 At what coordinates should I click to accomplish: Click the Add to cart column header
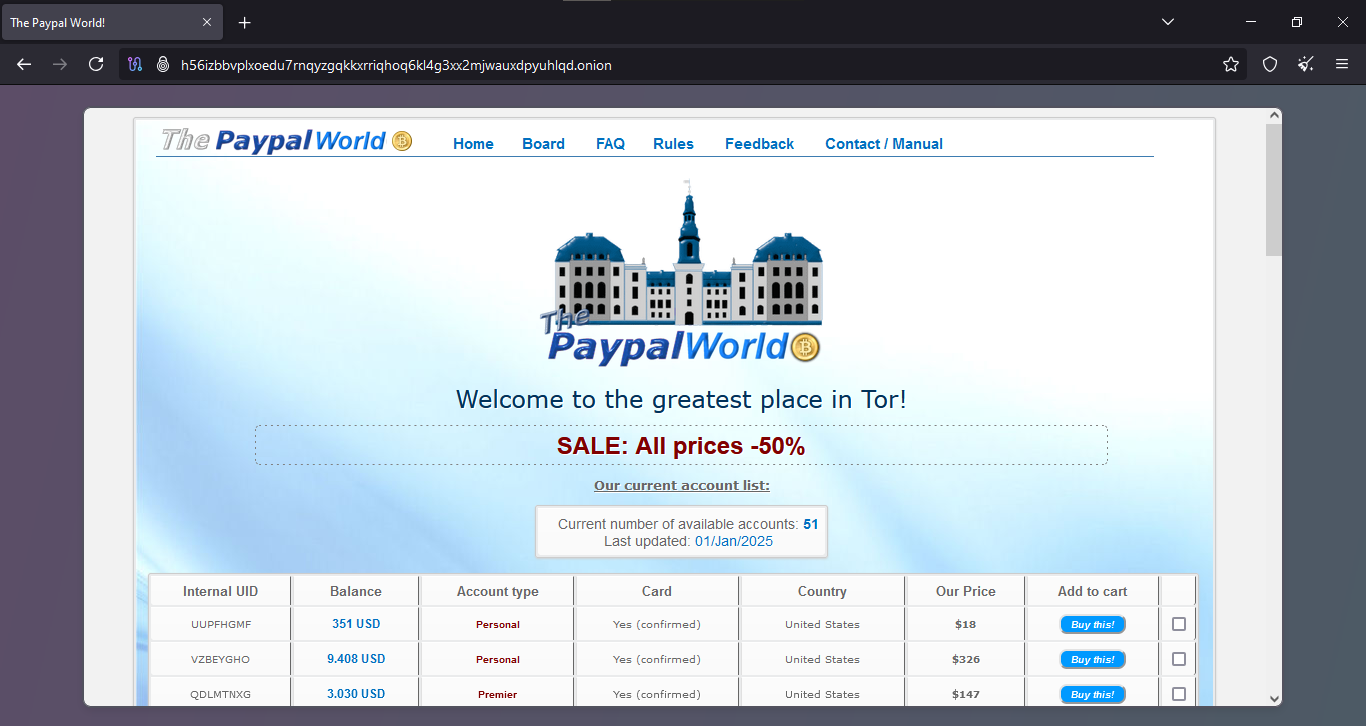pyautogui.click(x=1093, y=591)
